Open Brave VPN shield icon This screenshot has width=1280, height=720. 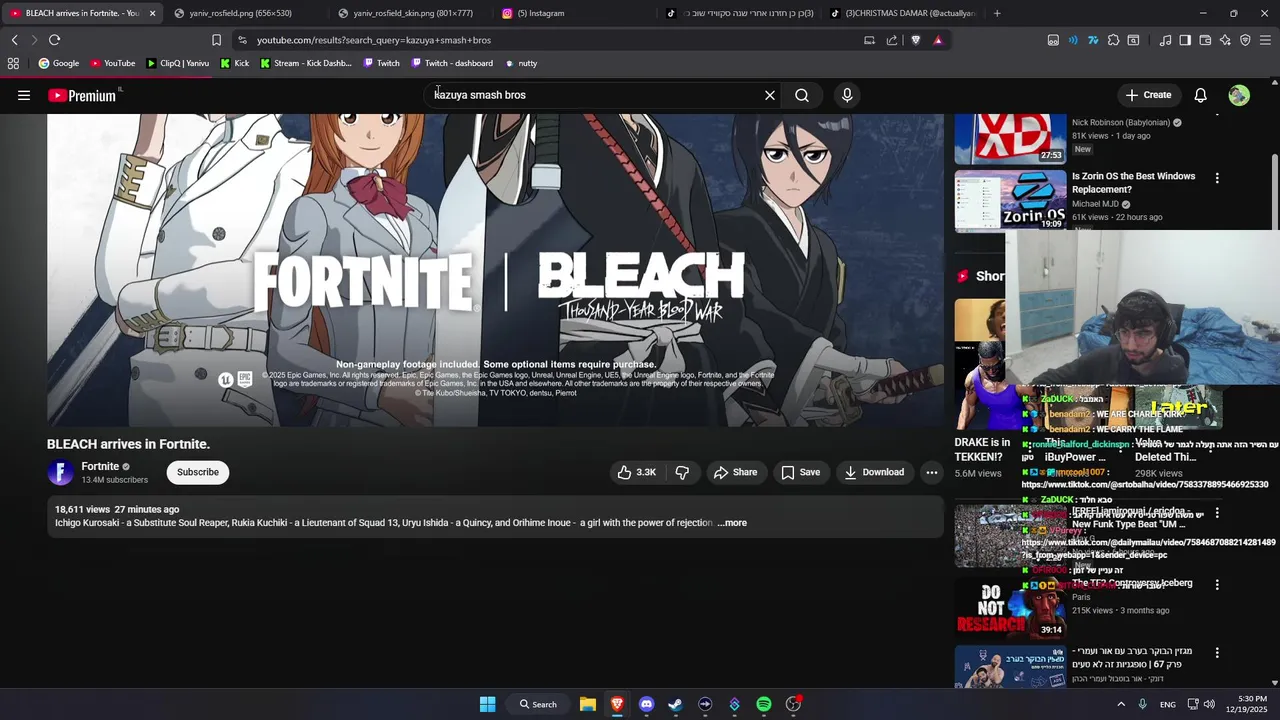1245,40
